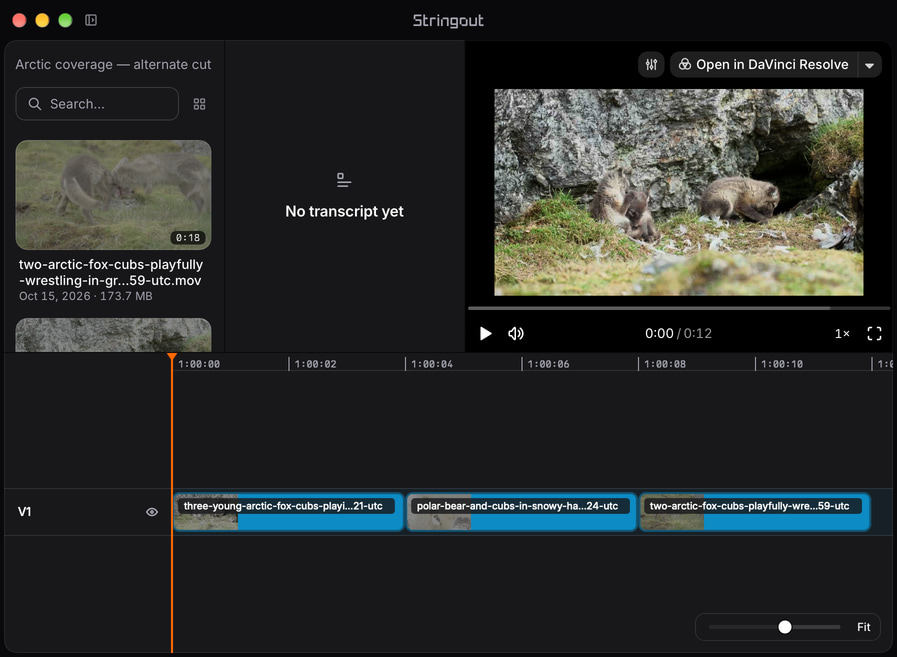Click the V1 track label
This screenshot has width=897, height=657.
coord(25,512)
